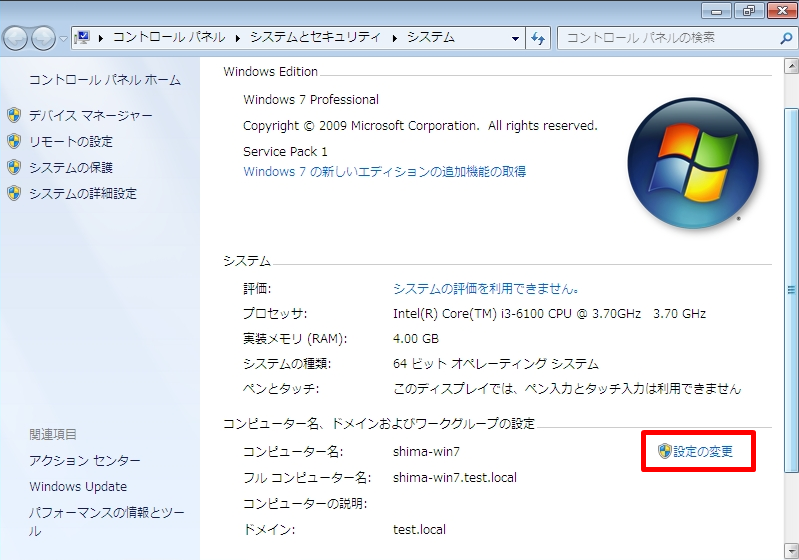Screen dimensions: 799x560
Task: Click shield icon beside デバイス マネージャー
Action: click(14, 115)
